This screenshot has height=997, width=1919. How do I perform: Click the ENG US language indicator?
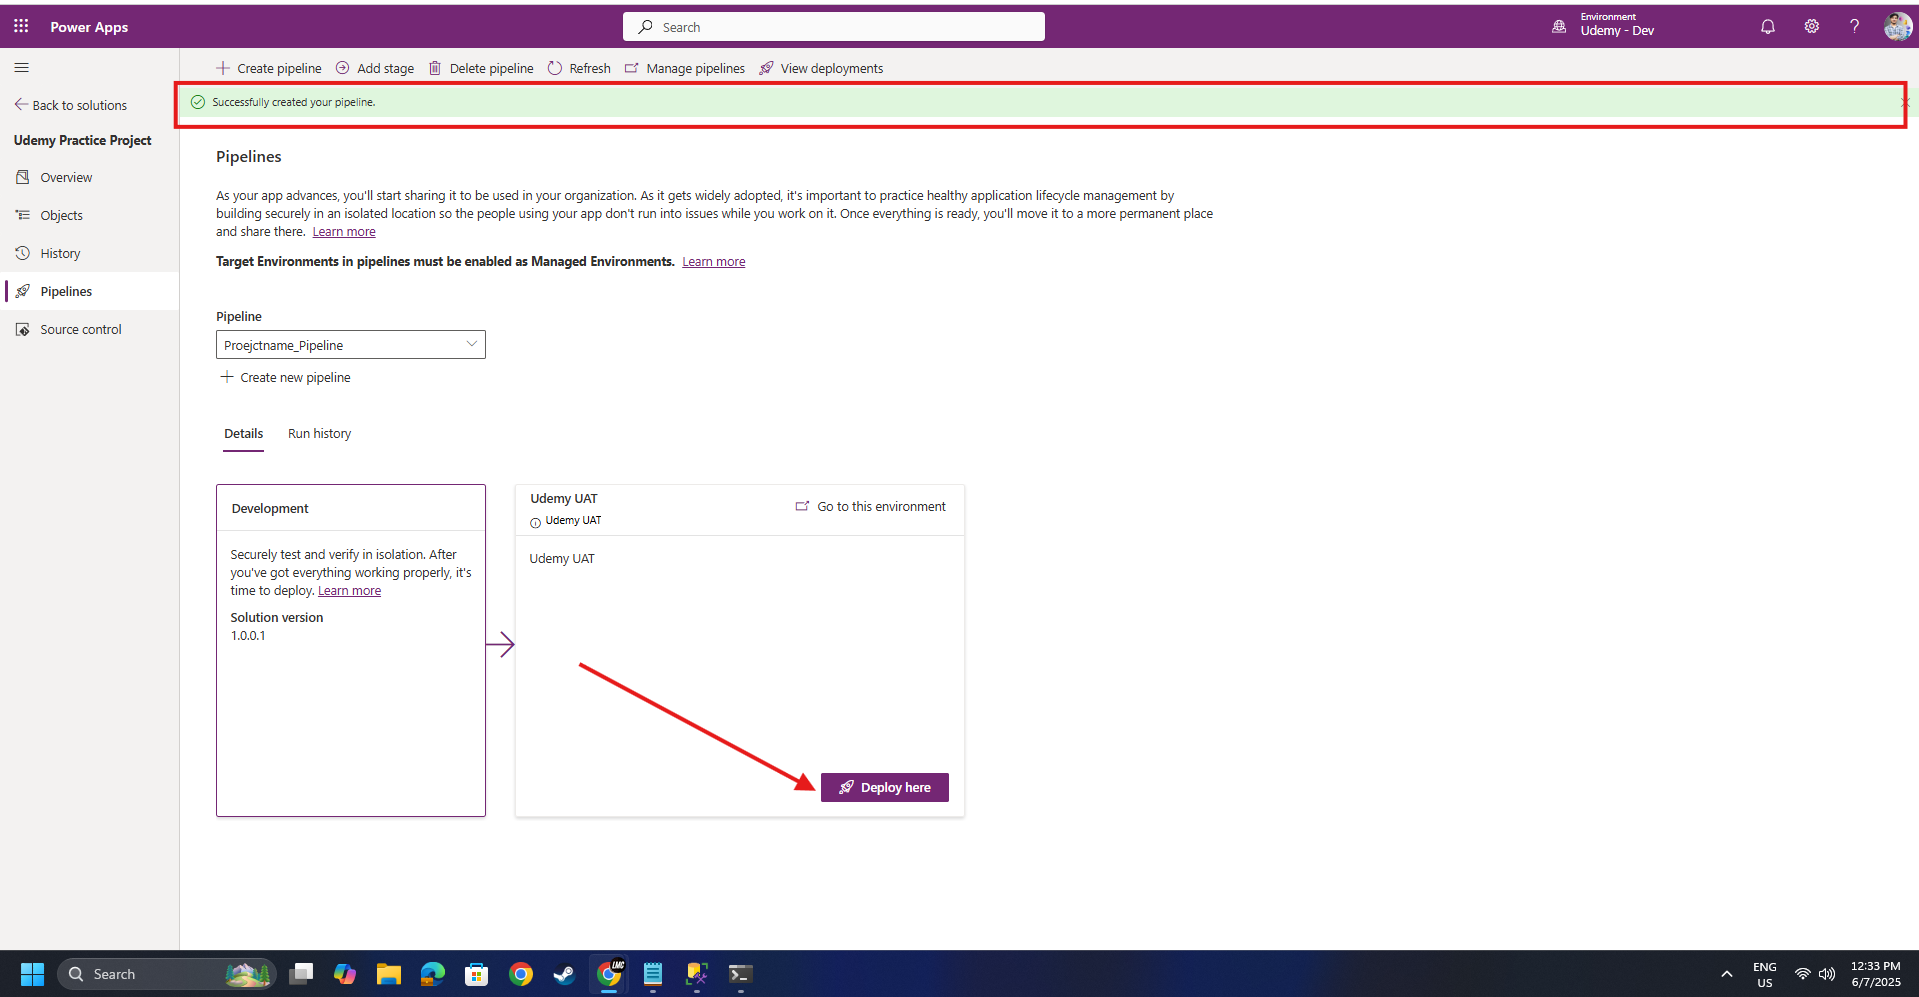[1765, 974]
